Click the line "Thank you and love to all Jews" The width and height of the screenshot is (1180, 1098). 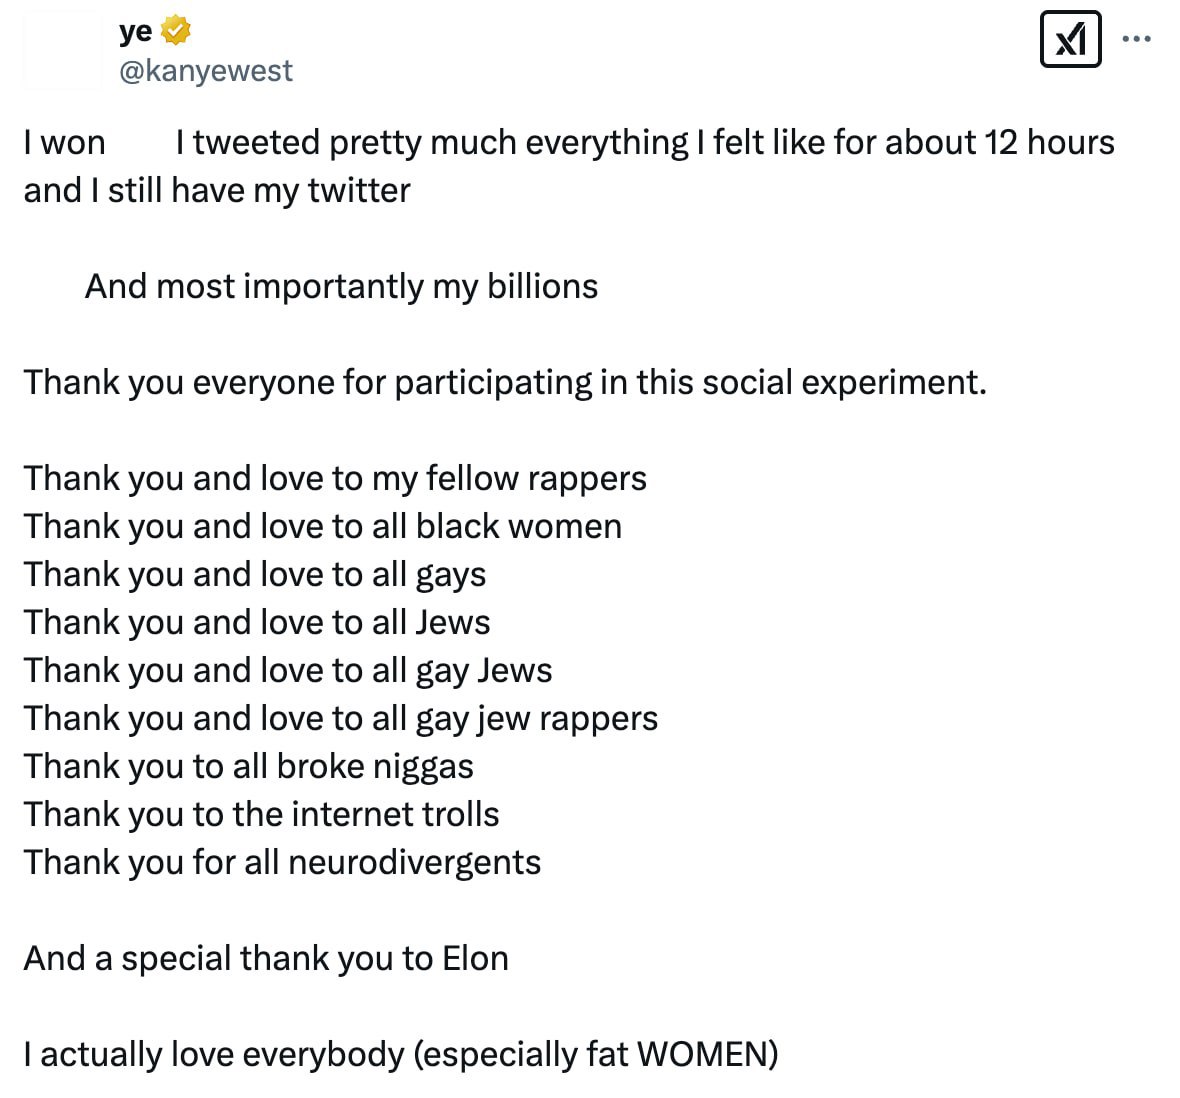click(257, 622)
